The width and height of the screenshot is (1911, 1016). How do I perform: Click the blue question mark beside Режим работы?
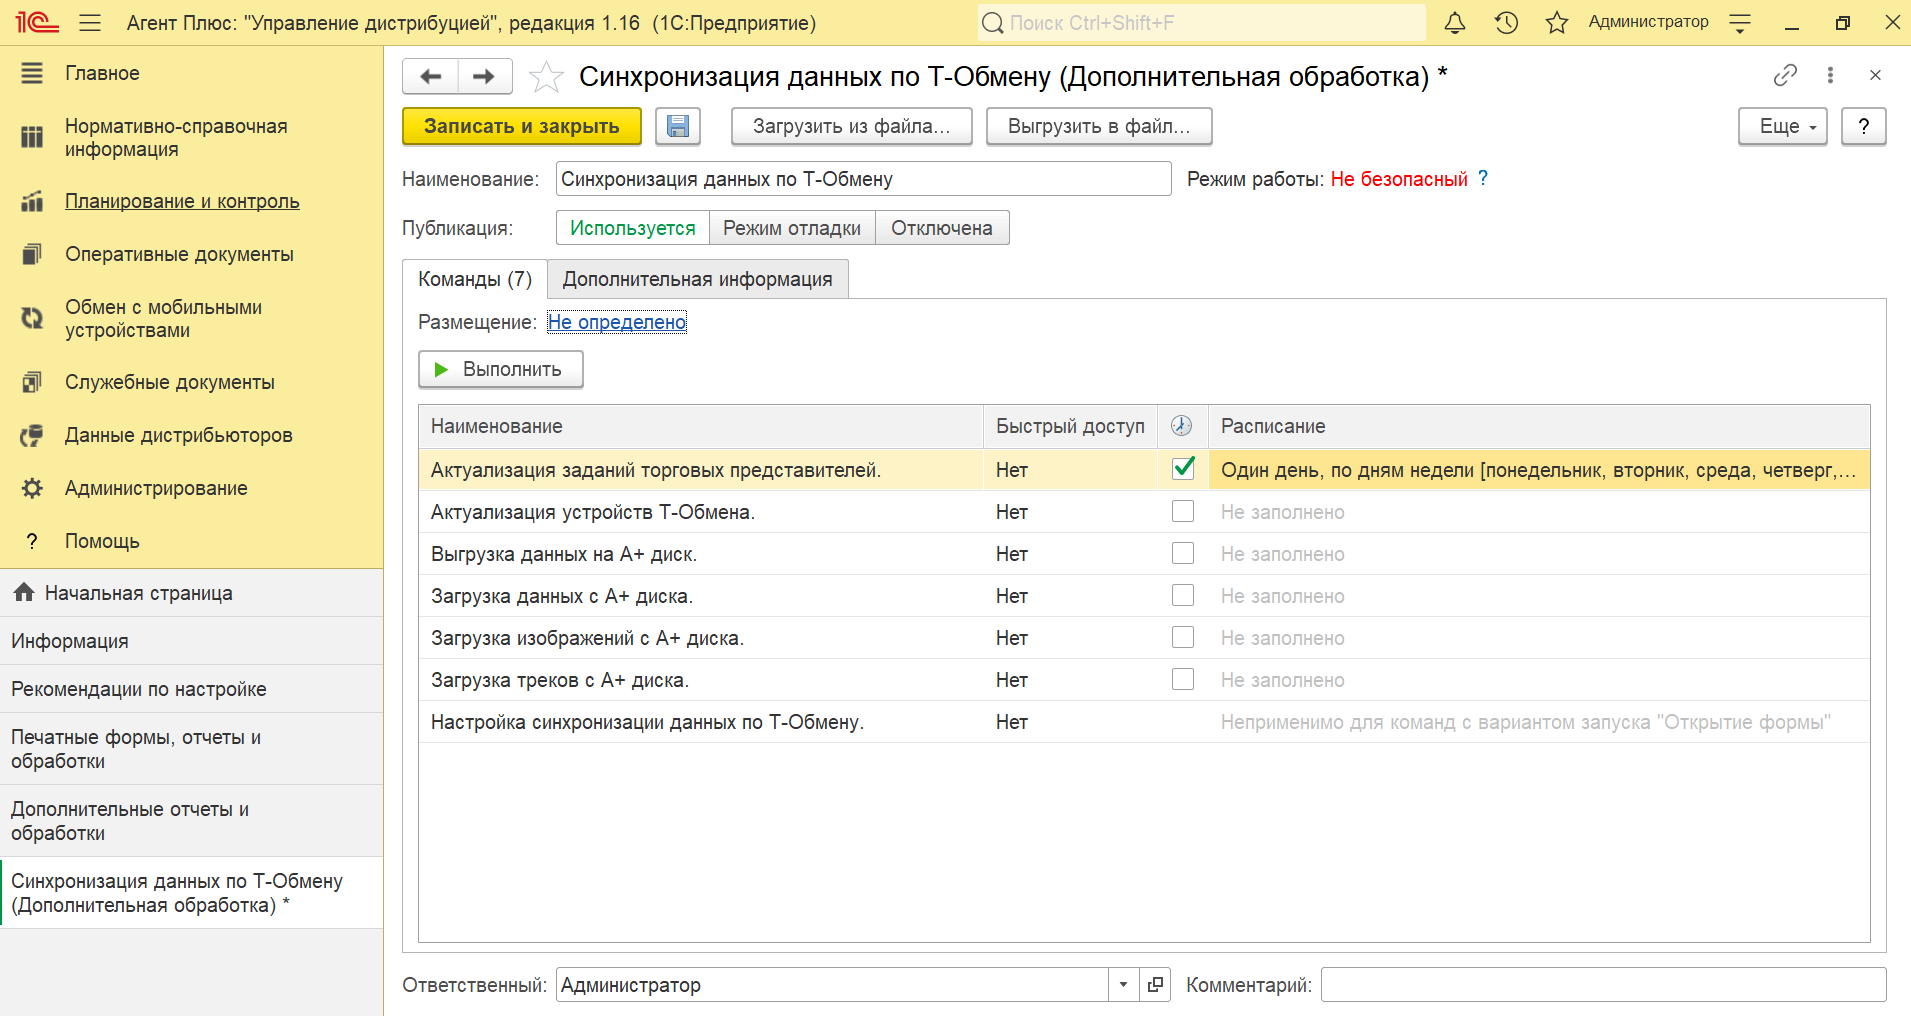1483,178
